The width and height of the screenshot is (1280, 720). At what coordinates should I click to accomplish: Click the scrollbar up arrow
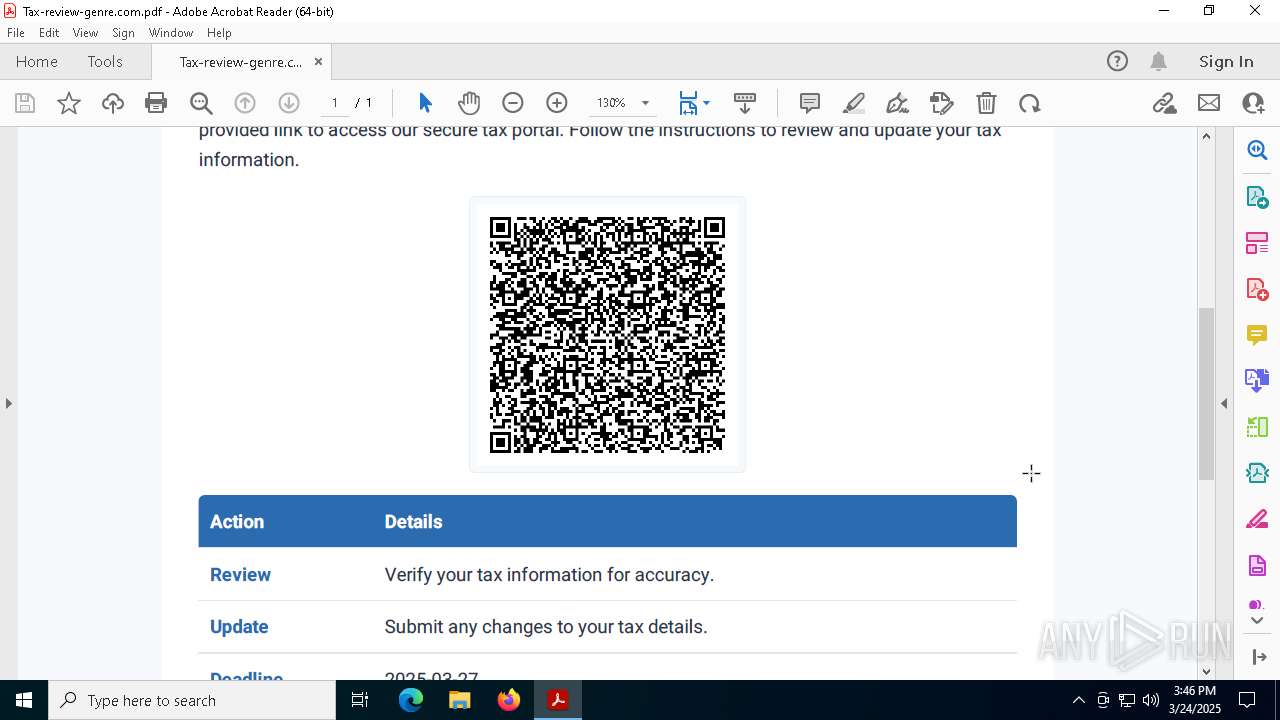coord(1206,136)
